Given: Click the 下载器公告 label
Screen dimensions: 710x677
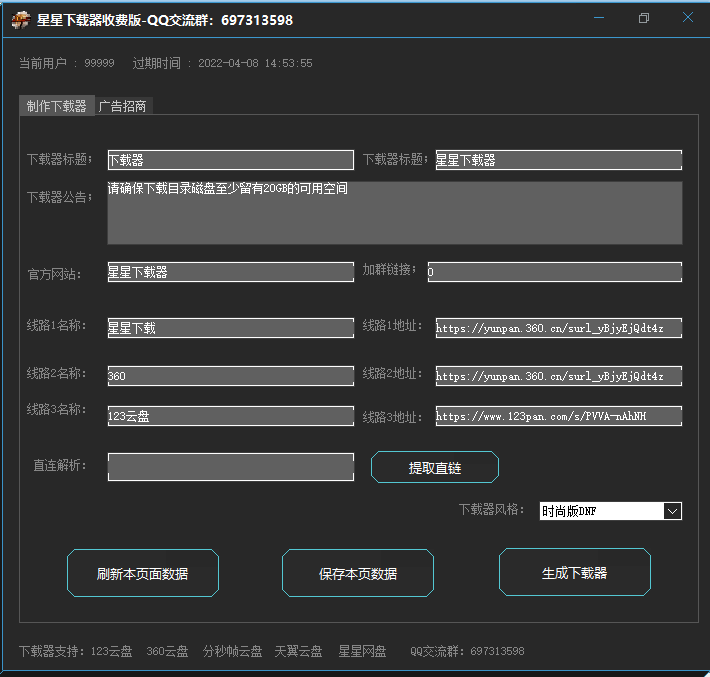Looking at the screenshot, I should pos(59,197).
